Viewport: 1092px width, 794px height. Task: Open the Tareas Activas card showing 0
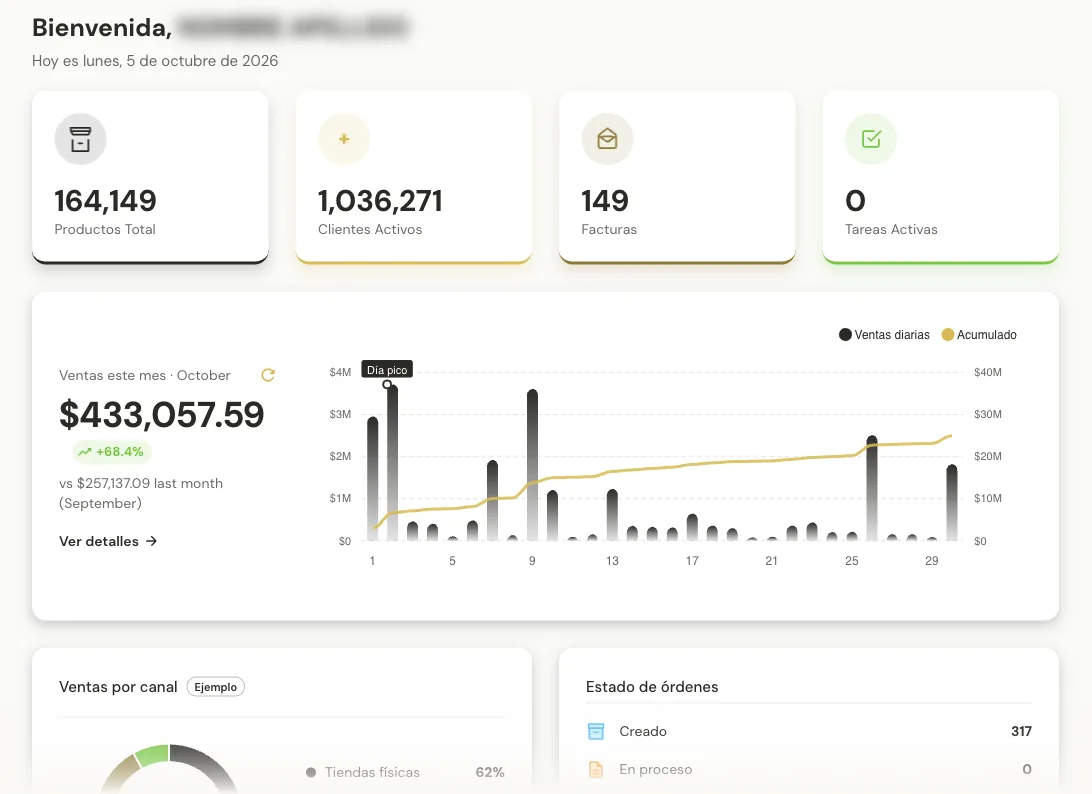coord(940,177)
